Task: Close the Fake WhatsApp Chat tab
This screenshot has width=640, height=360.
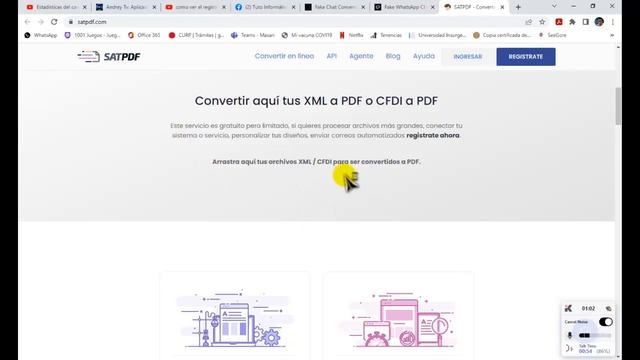Action: (x=433, y=7)
